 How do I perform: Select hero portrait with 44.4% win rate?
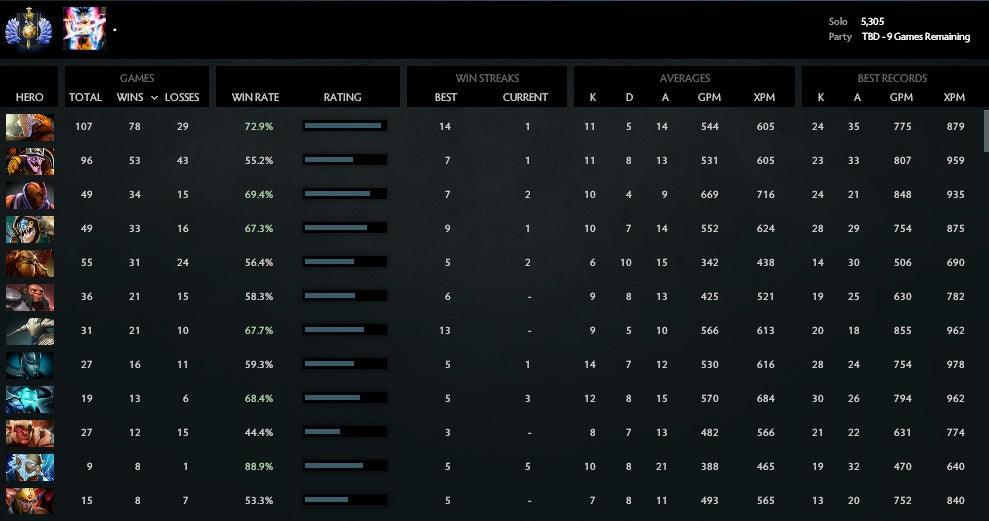(29, 433)
